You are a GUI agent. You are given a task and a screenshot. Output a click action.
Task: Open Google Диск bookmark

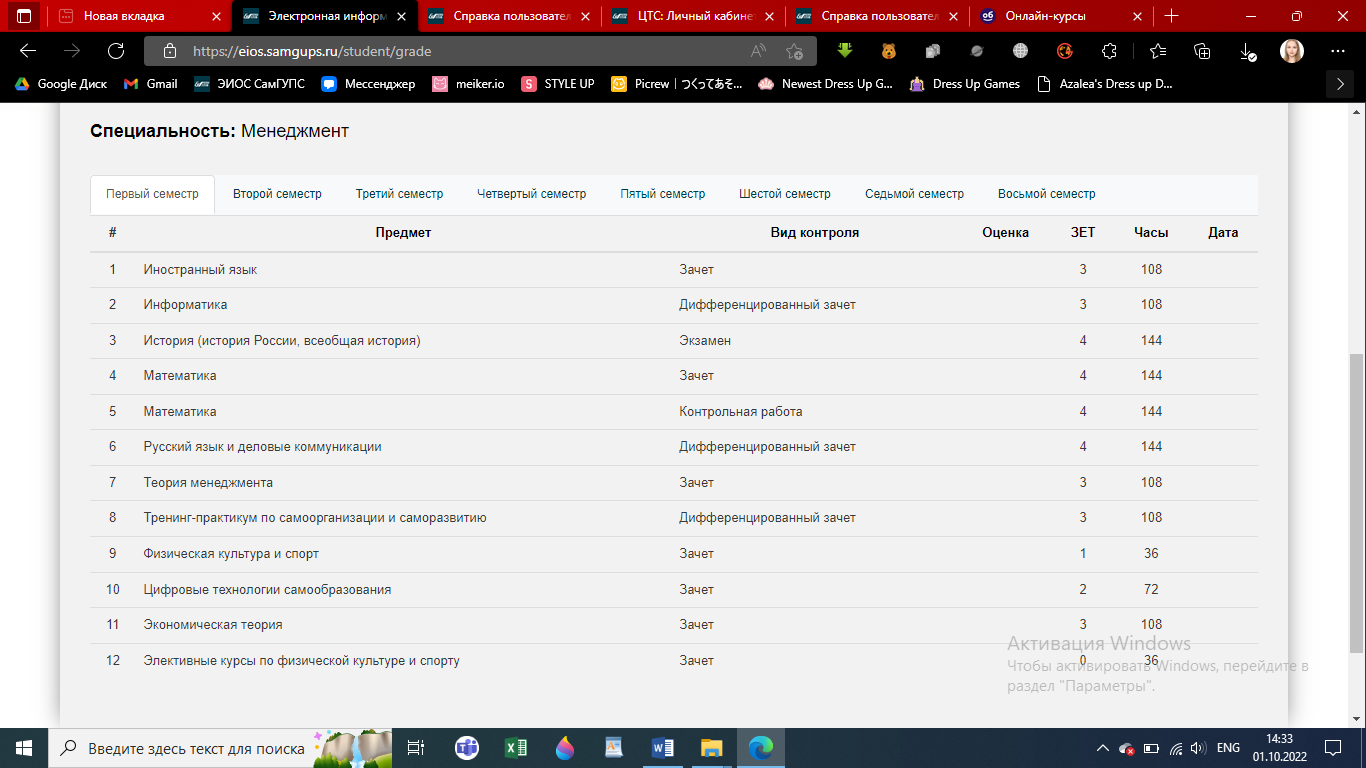coord(61,84)
